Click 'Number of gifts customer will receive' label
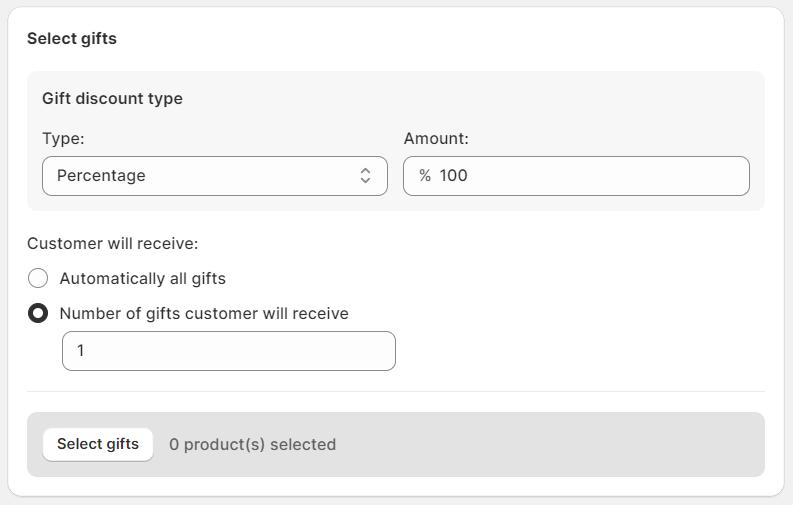 (x=204, y=313)
